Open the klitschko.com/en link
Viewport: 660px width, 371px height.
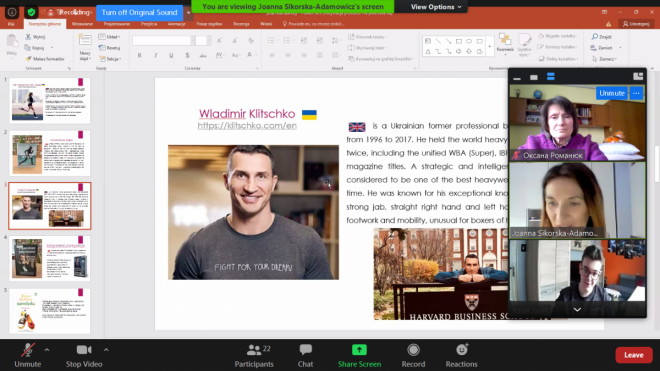[247, 125]
